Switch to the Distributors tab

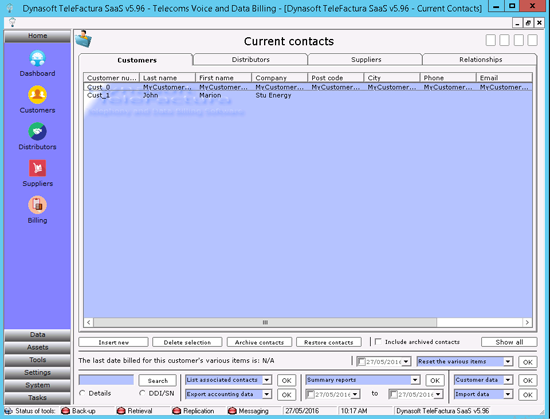click(250, 59)
